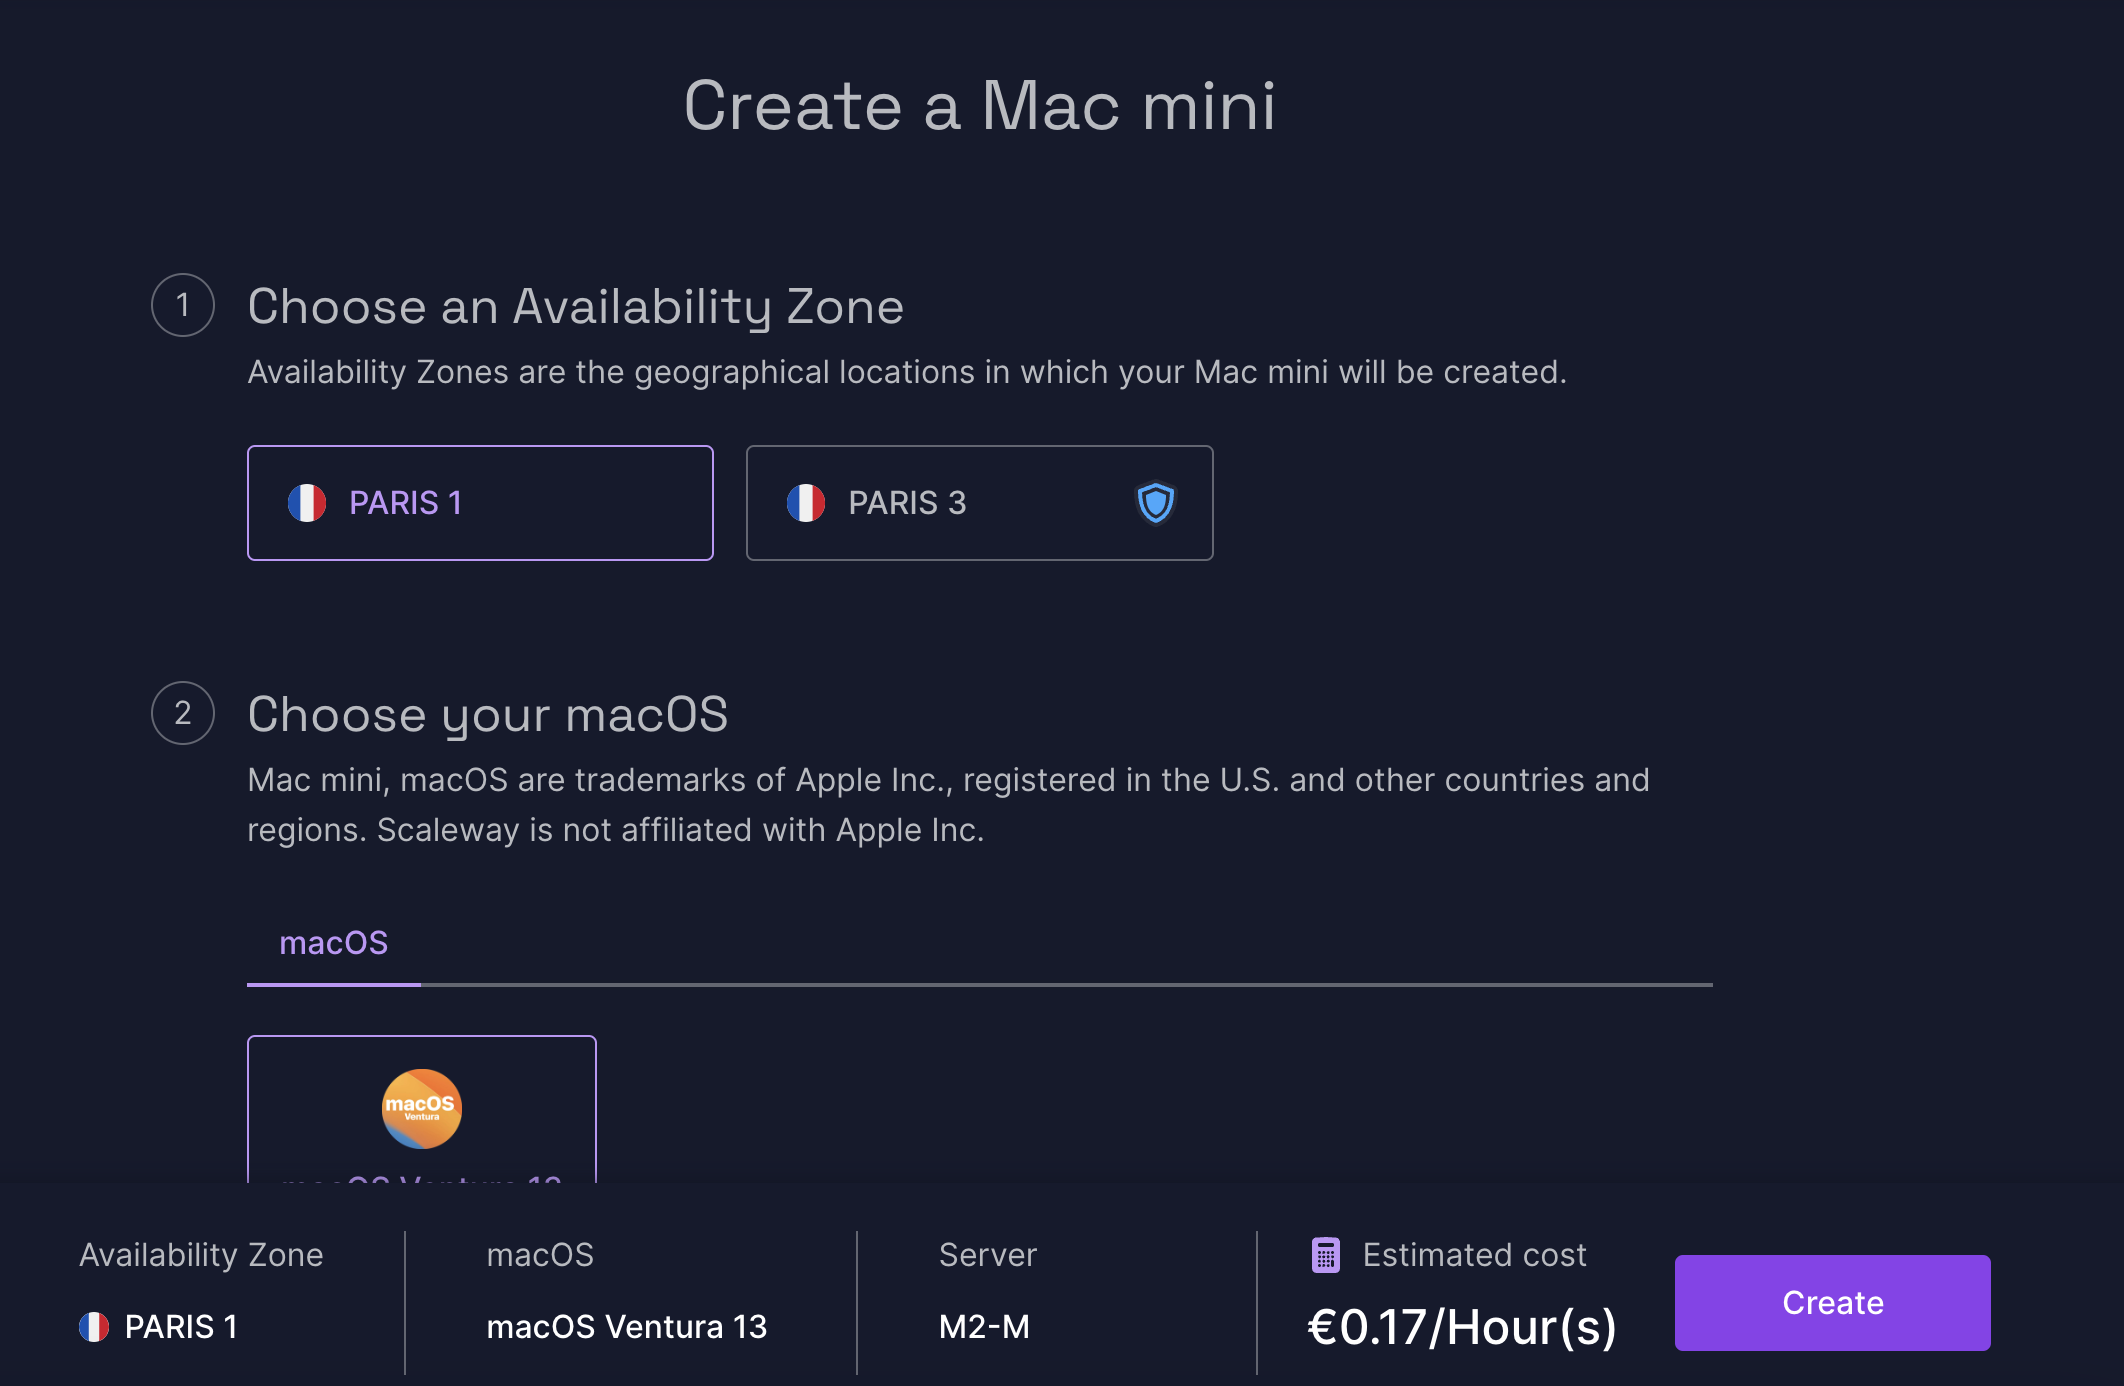Click the "Estimated cost" label
This screenshot has width=2124, height=1386.
[x=1474, y=1255]
